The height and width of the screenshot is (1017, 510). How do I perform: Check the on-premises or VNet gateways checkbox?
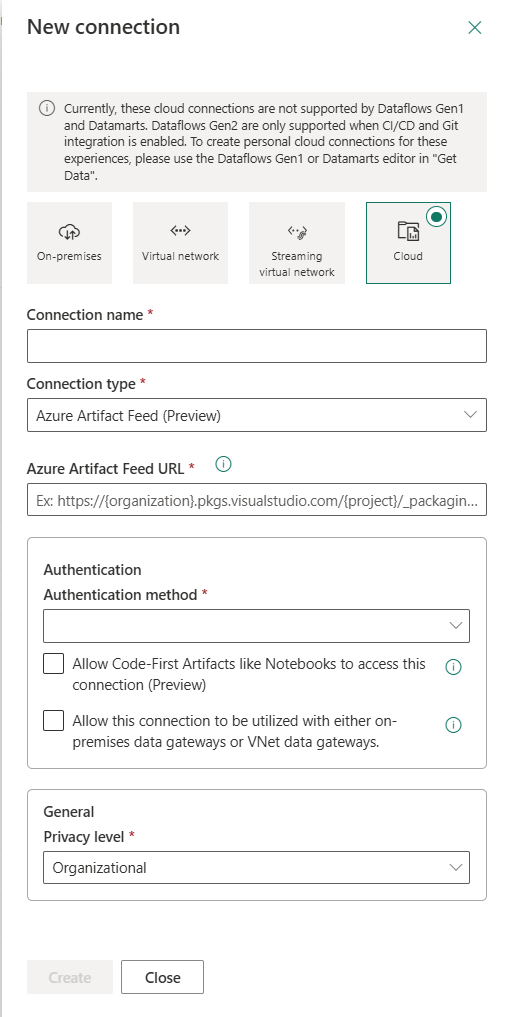(x=53, y=721)
